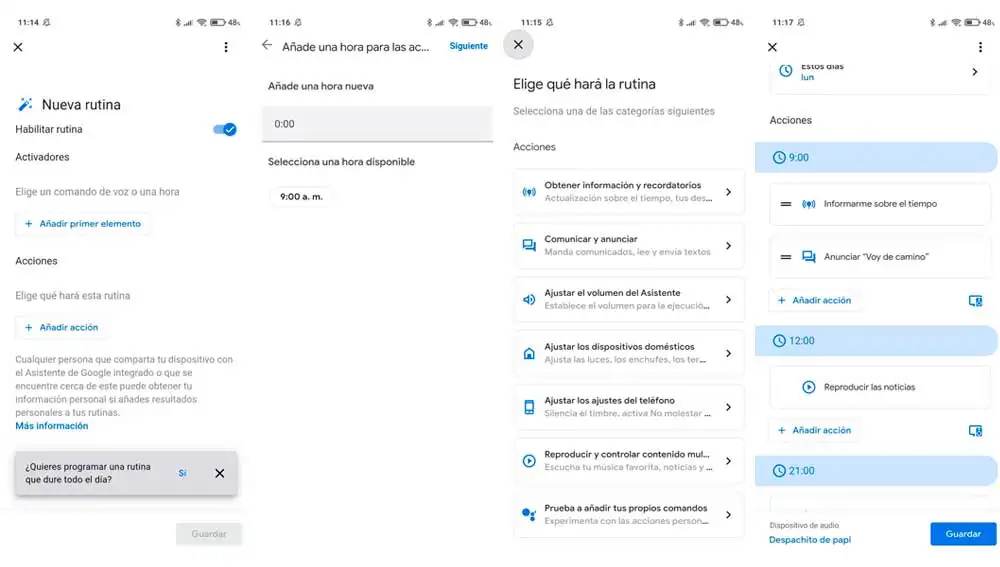This screenshot has height=567, width=1000.
Task: Click the device icon beside 9:00 Añadir acción
Action: pos(975,300)
